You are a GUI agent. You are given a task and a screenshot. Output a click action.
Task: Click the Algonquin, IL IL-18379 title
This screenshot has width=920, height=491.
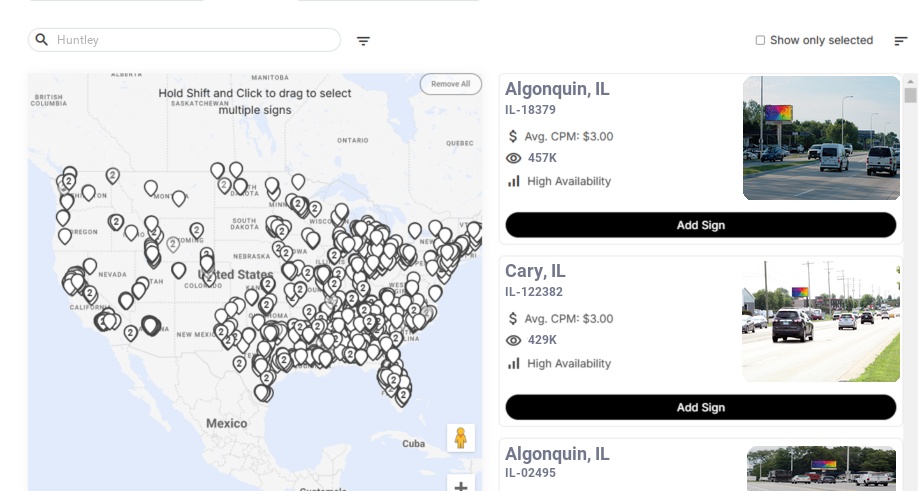[557, 89]
